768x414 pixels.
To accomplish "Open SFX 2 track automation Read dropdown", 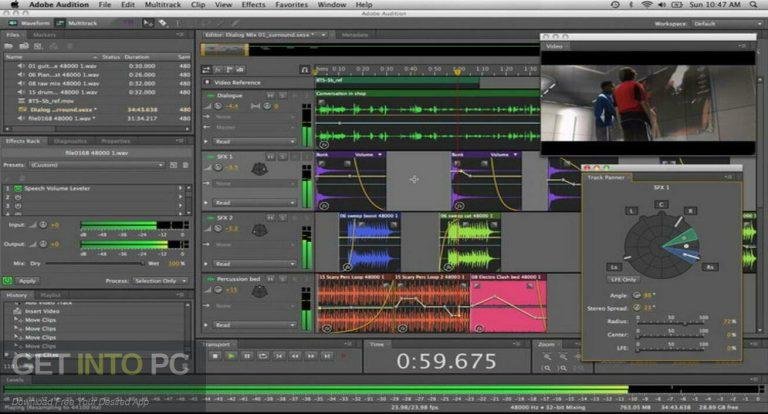I will coord(255,264).
